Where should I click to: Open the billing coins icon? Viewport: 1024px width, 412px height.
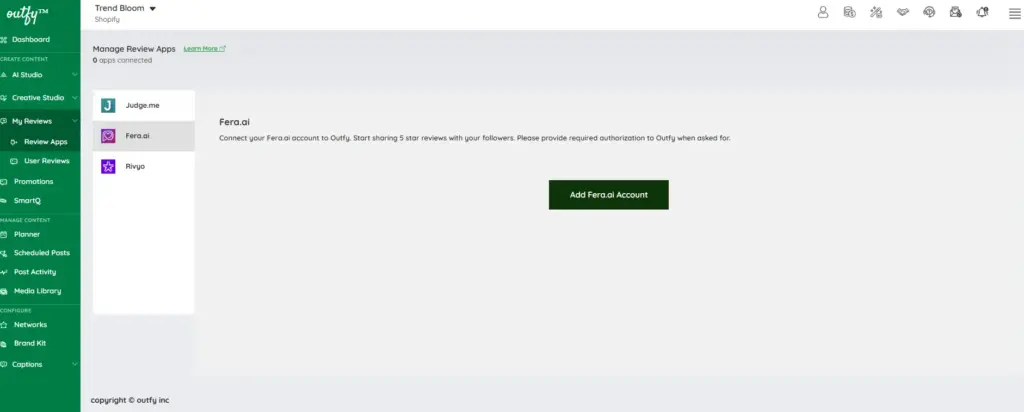pos(850,12)
